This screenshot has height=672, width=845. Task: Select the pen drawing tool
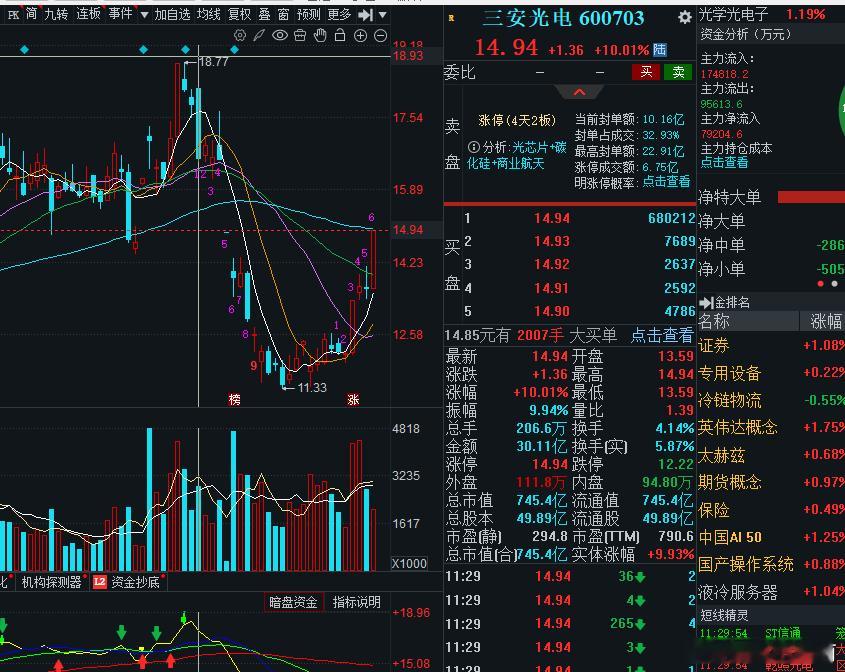pyautogui.click(x=259, y=35)
